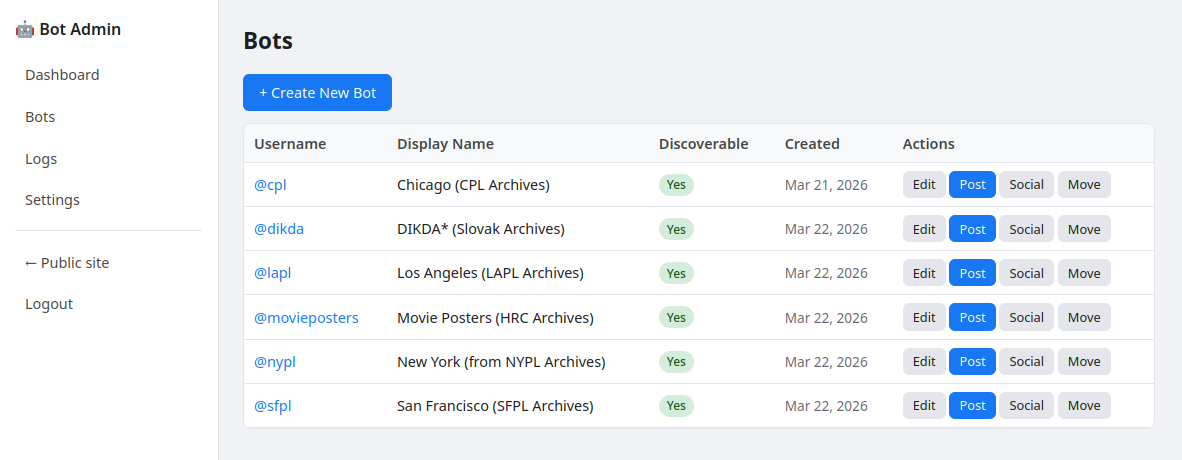Go to Bots section in sidebar
Viewport: 1182px width, 460px height.
click(40, 117)
